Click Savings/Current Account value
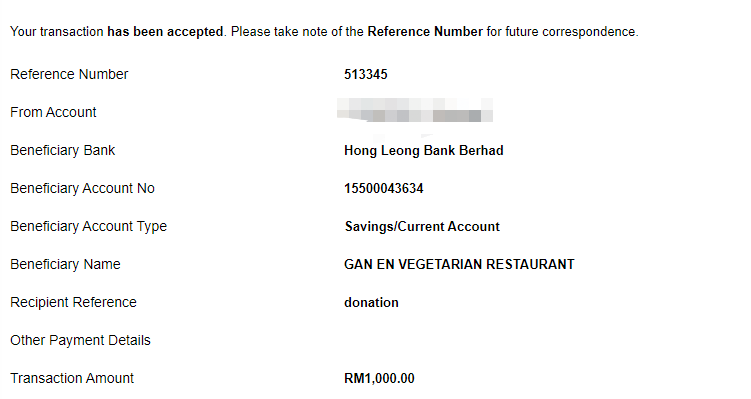The image size is (751, 399). pos(422,226)
